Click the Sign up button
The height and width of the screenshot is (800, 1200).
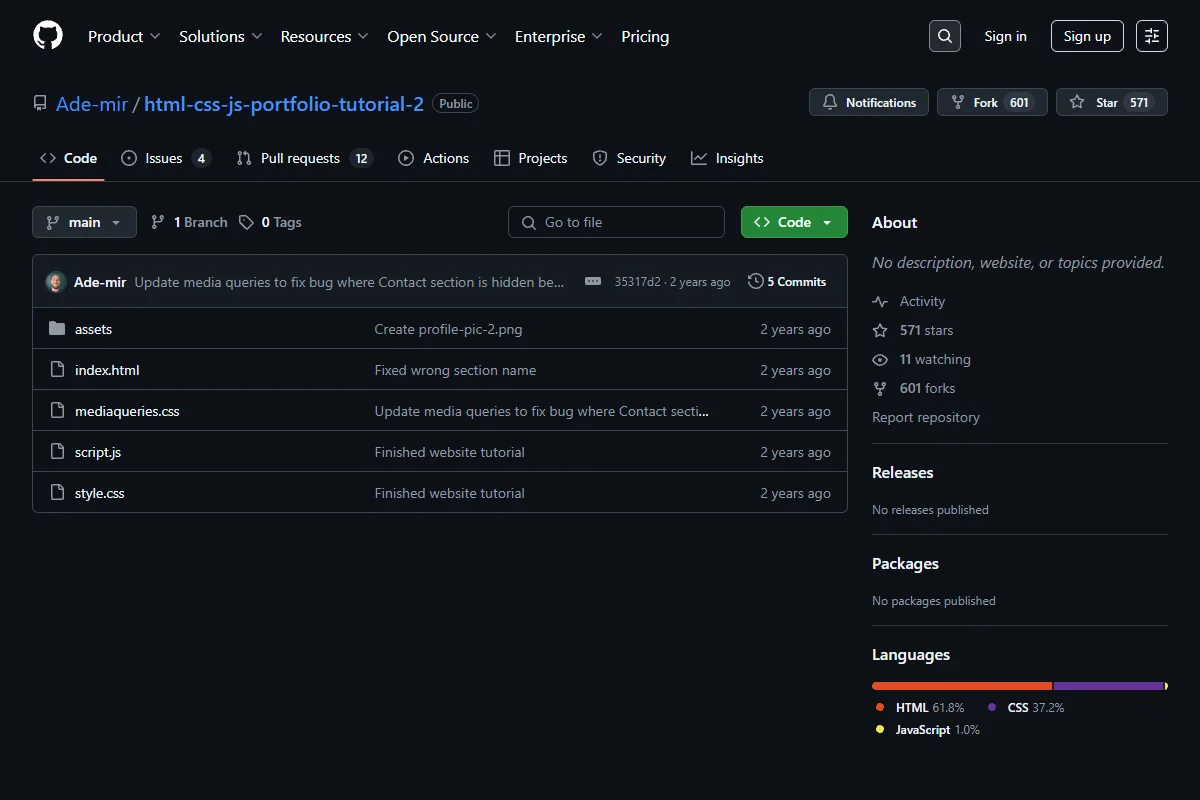(1087, 36)
